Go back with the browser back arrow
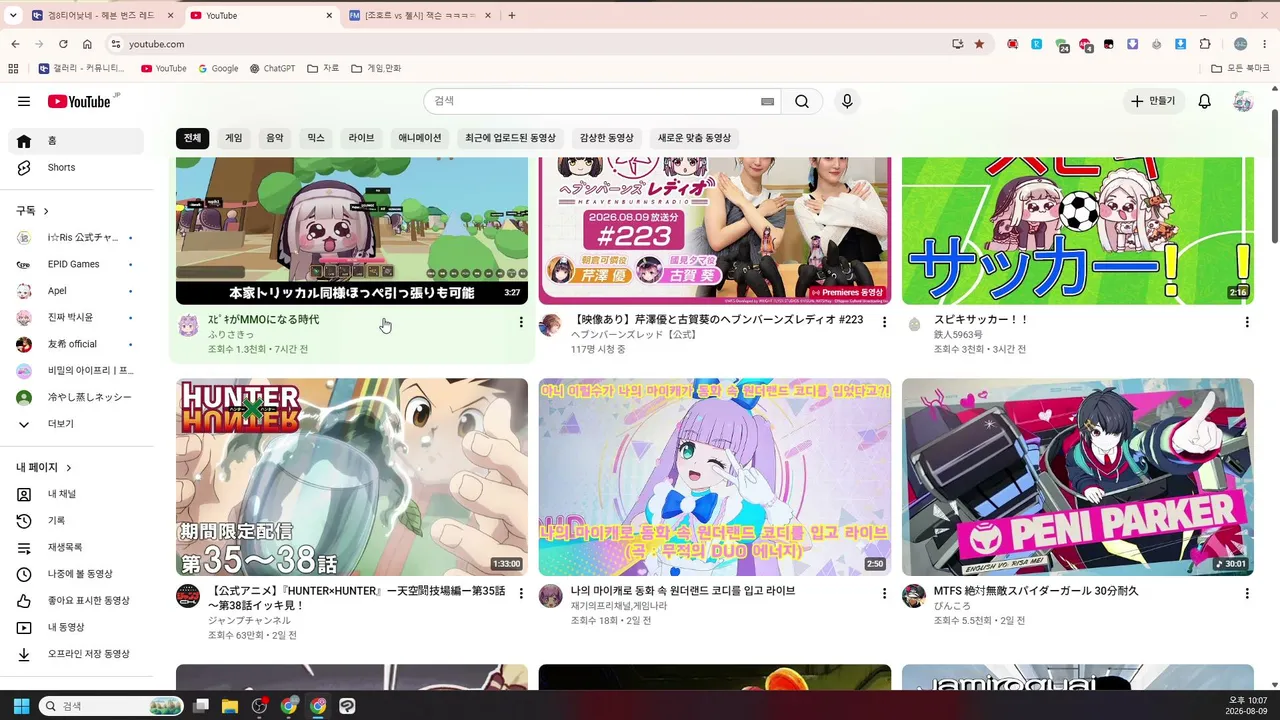 (x=15, y=44)
